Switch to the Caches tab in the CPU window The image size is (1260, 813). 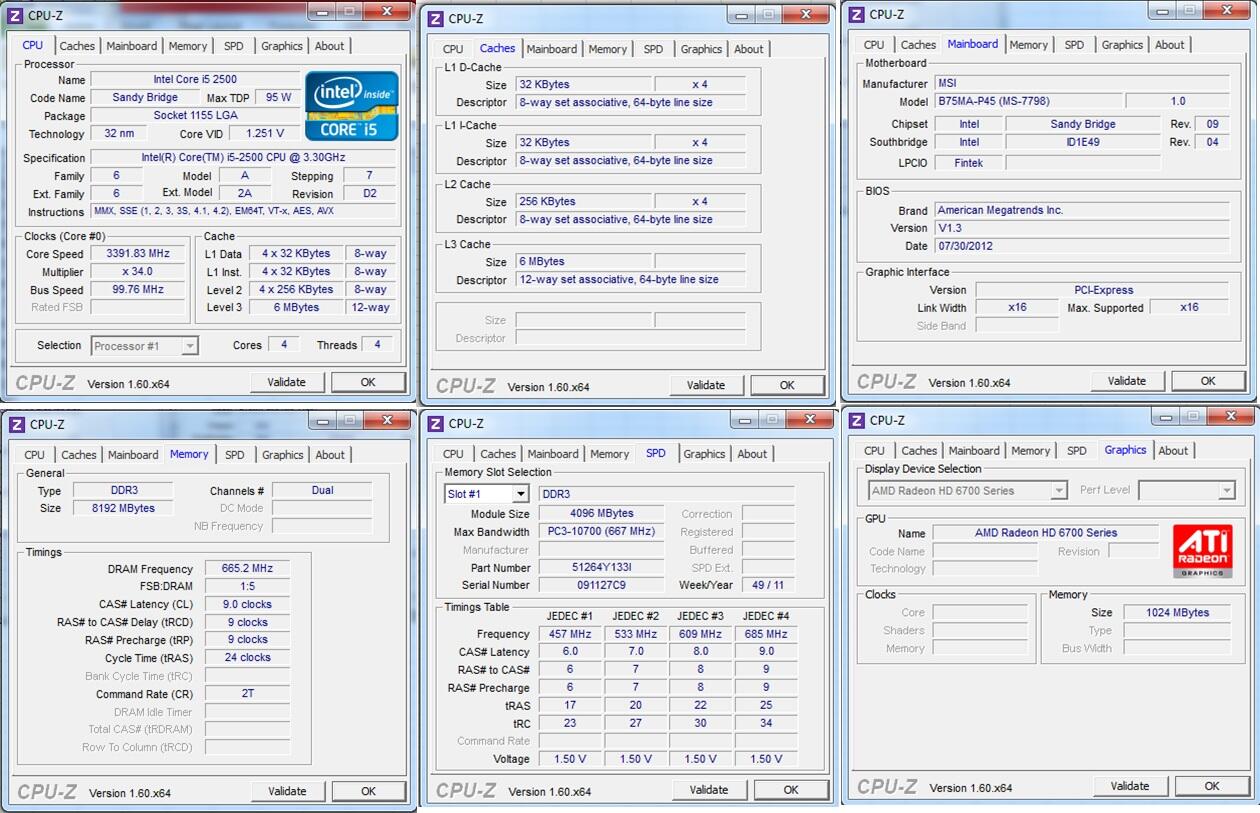[x=77, y=46]
